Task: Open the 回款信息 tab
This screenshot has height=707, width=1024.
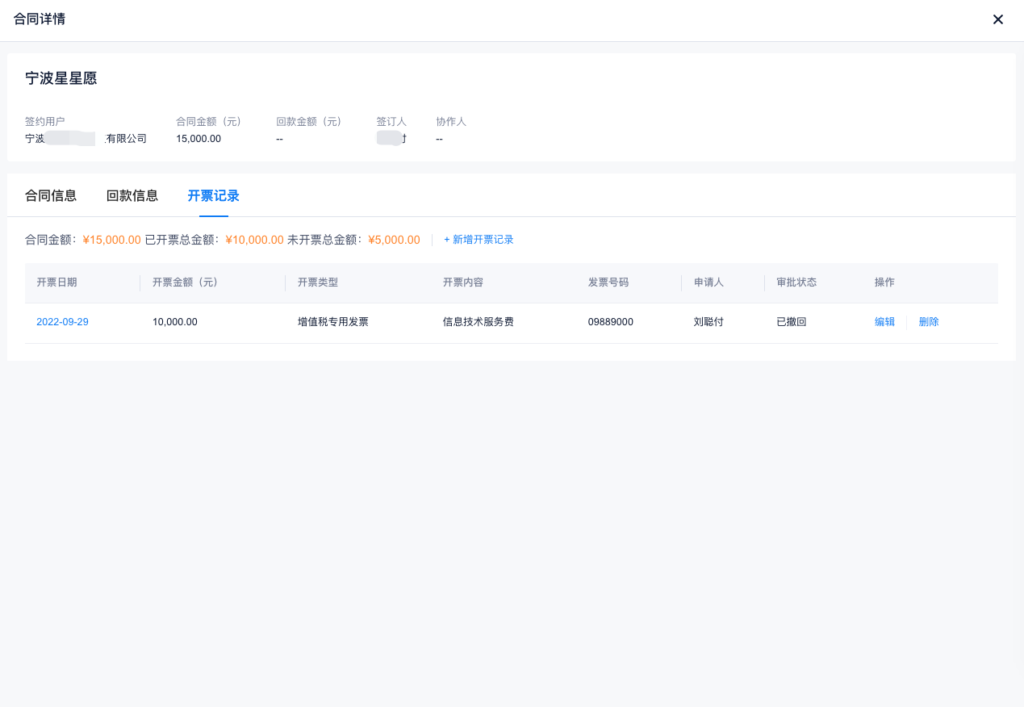Action: [x=132, y=196]
